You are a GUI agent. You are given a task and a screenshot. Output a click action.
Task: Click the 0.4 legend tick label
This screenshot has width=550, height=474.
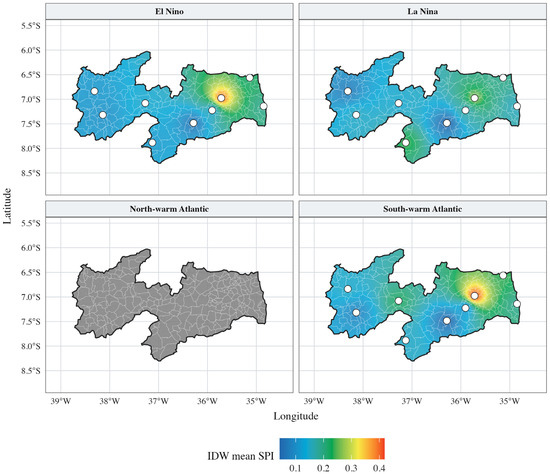[x=379, y=468]
